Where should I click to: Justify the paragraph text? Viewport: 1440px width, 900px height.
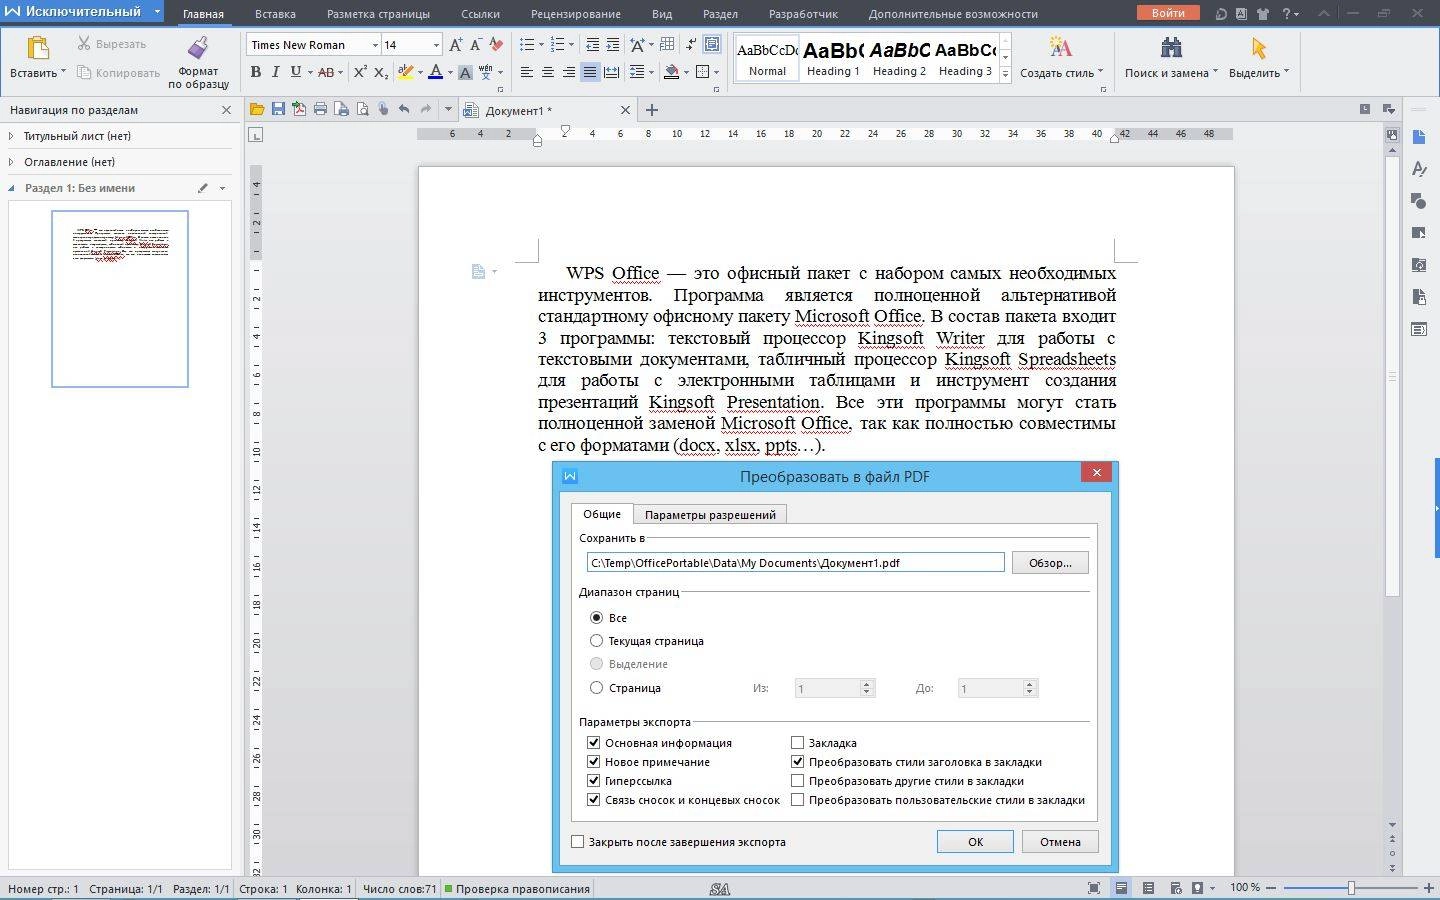(x=590, y=72)
